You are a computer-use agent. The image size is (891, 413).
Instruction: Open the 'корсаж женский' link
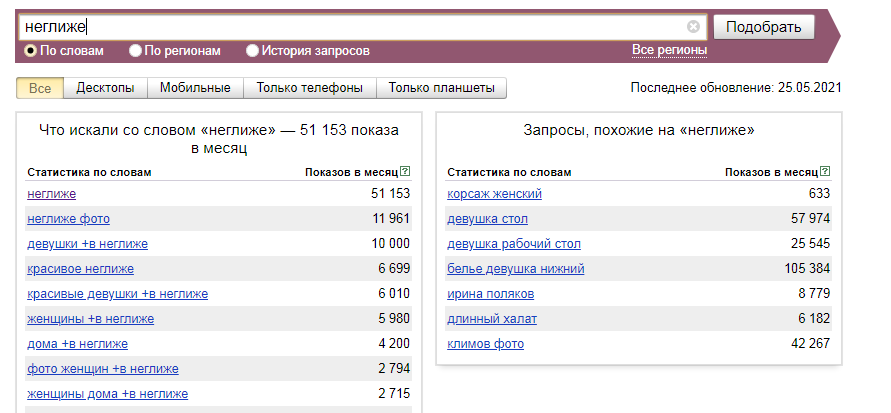click(x=494, y=194)
